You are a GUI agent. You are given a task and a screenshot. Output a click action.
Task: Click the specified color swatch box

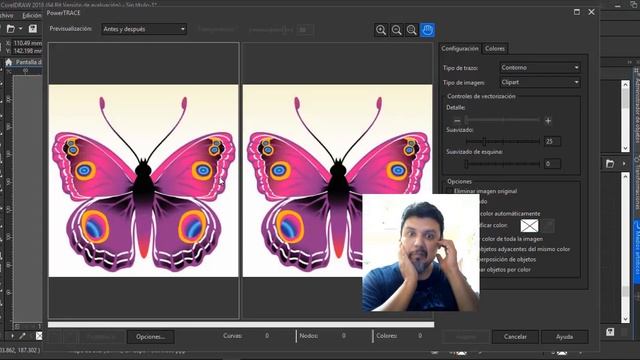(529, 225)
